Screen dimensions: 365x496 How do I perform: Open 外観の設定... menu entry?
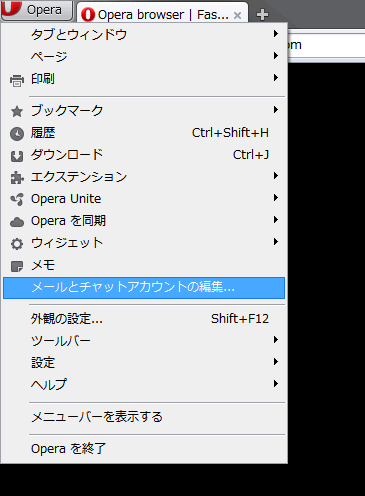pyautogui.click(x=144, y=319)
